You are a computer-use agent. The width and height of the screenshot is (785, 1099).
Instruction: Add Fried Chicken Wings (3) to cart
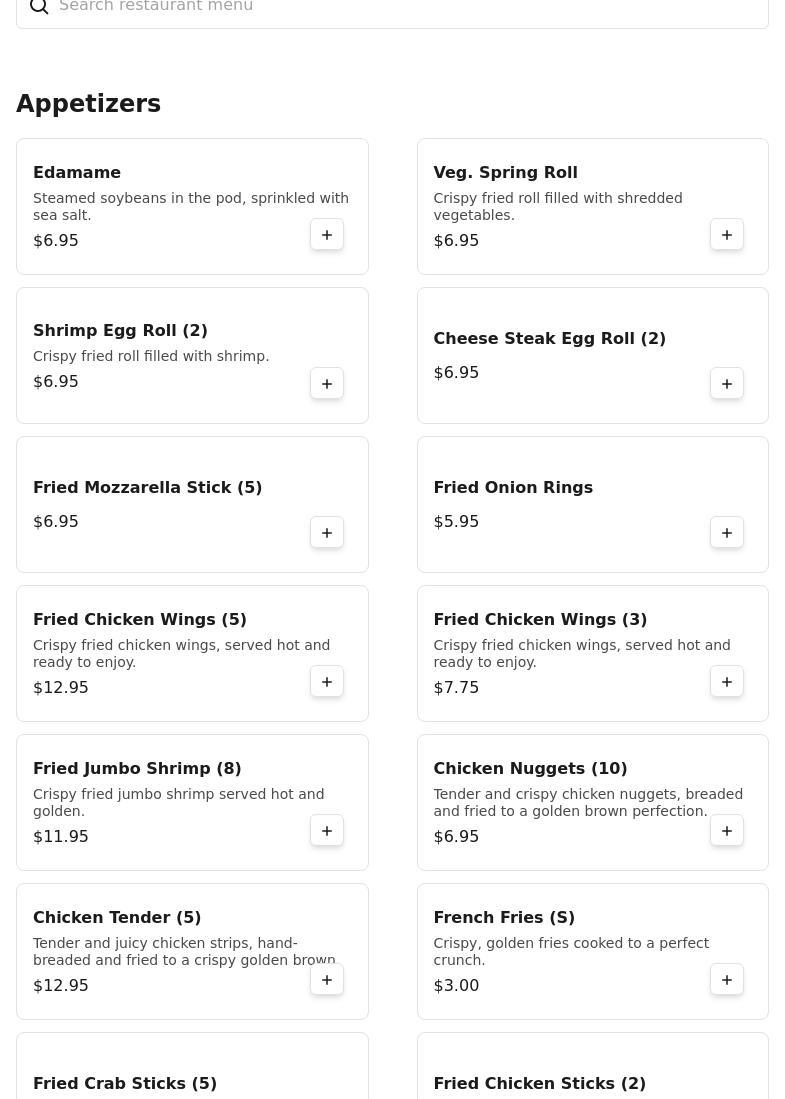[727, 681]
